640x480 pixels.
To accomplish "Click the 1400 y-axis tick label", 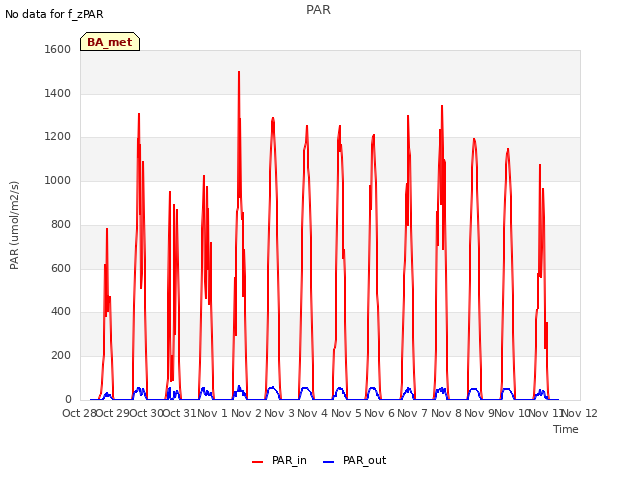I will (x=58, y=93).
